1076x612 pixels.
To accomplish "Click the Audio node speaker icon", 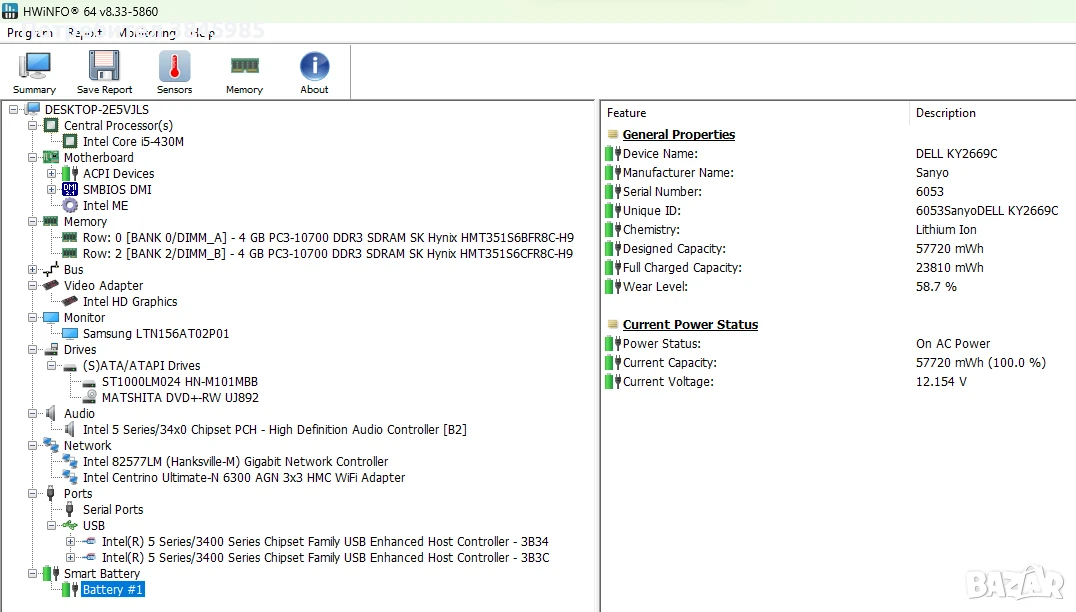I will pos(50,413).
